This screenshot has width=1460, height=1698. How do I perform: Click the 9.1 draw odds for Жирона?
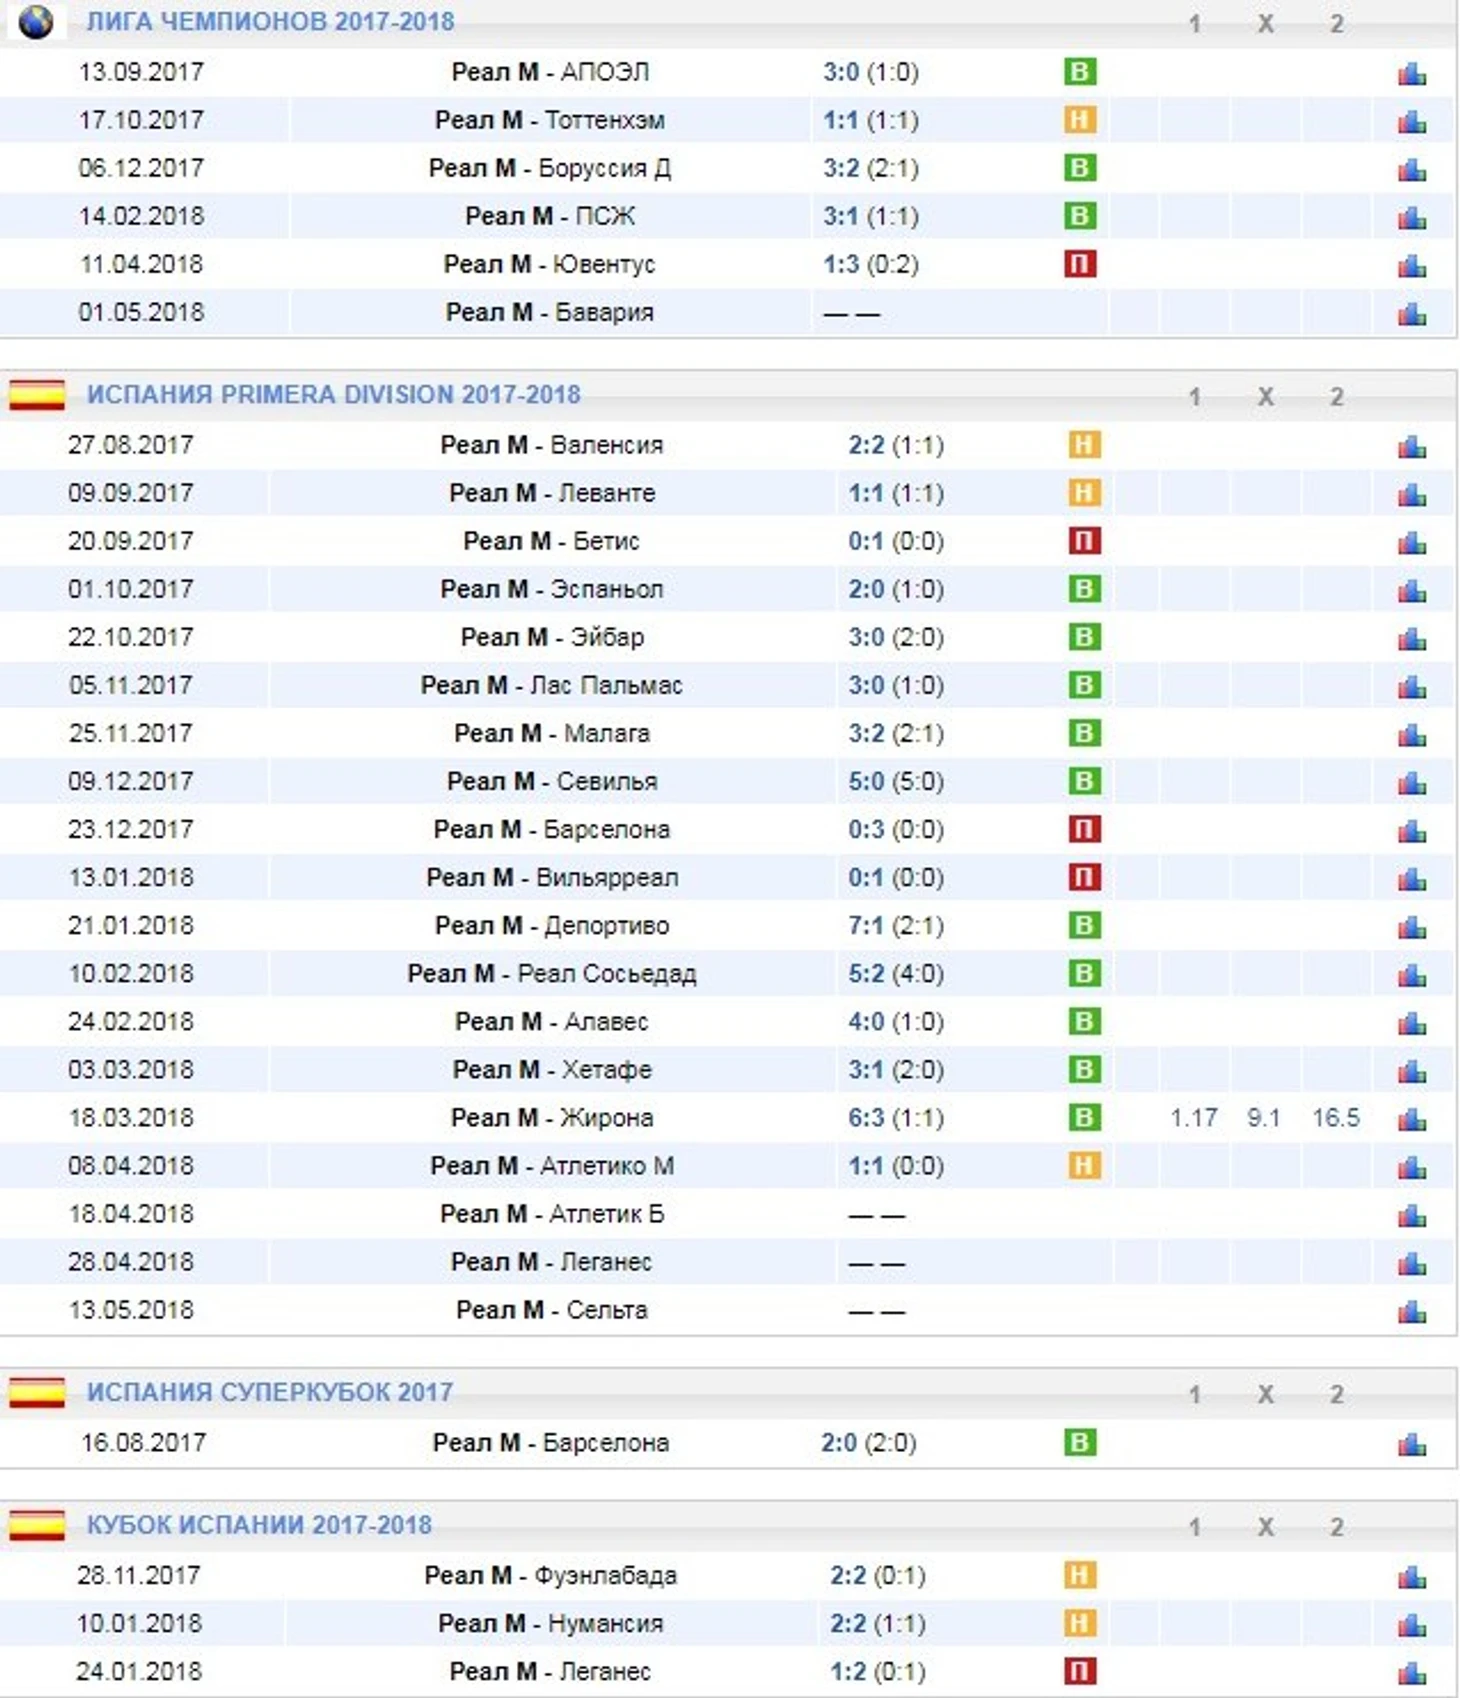(1264, 1117)
